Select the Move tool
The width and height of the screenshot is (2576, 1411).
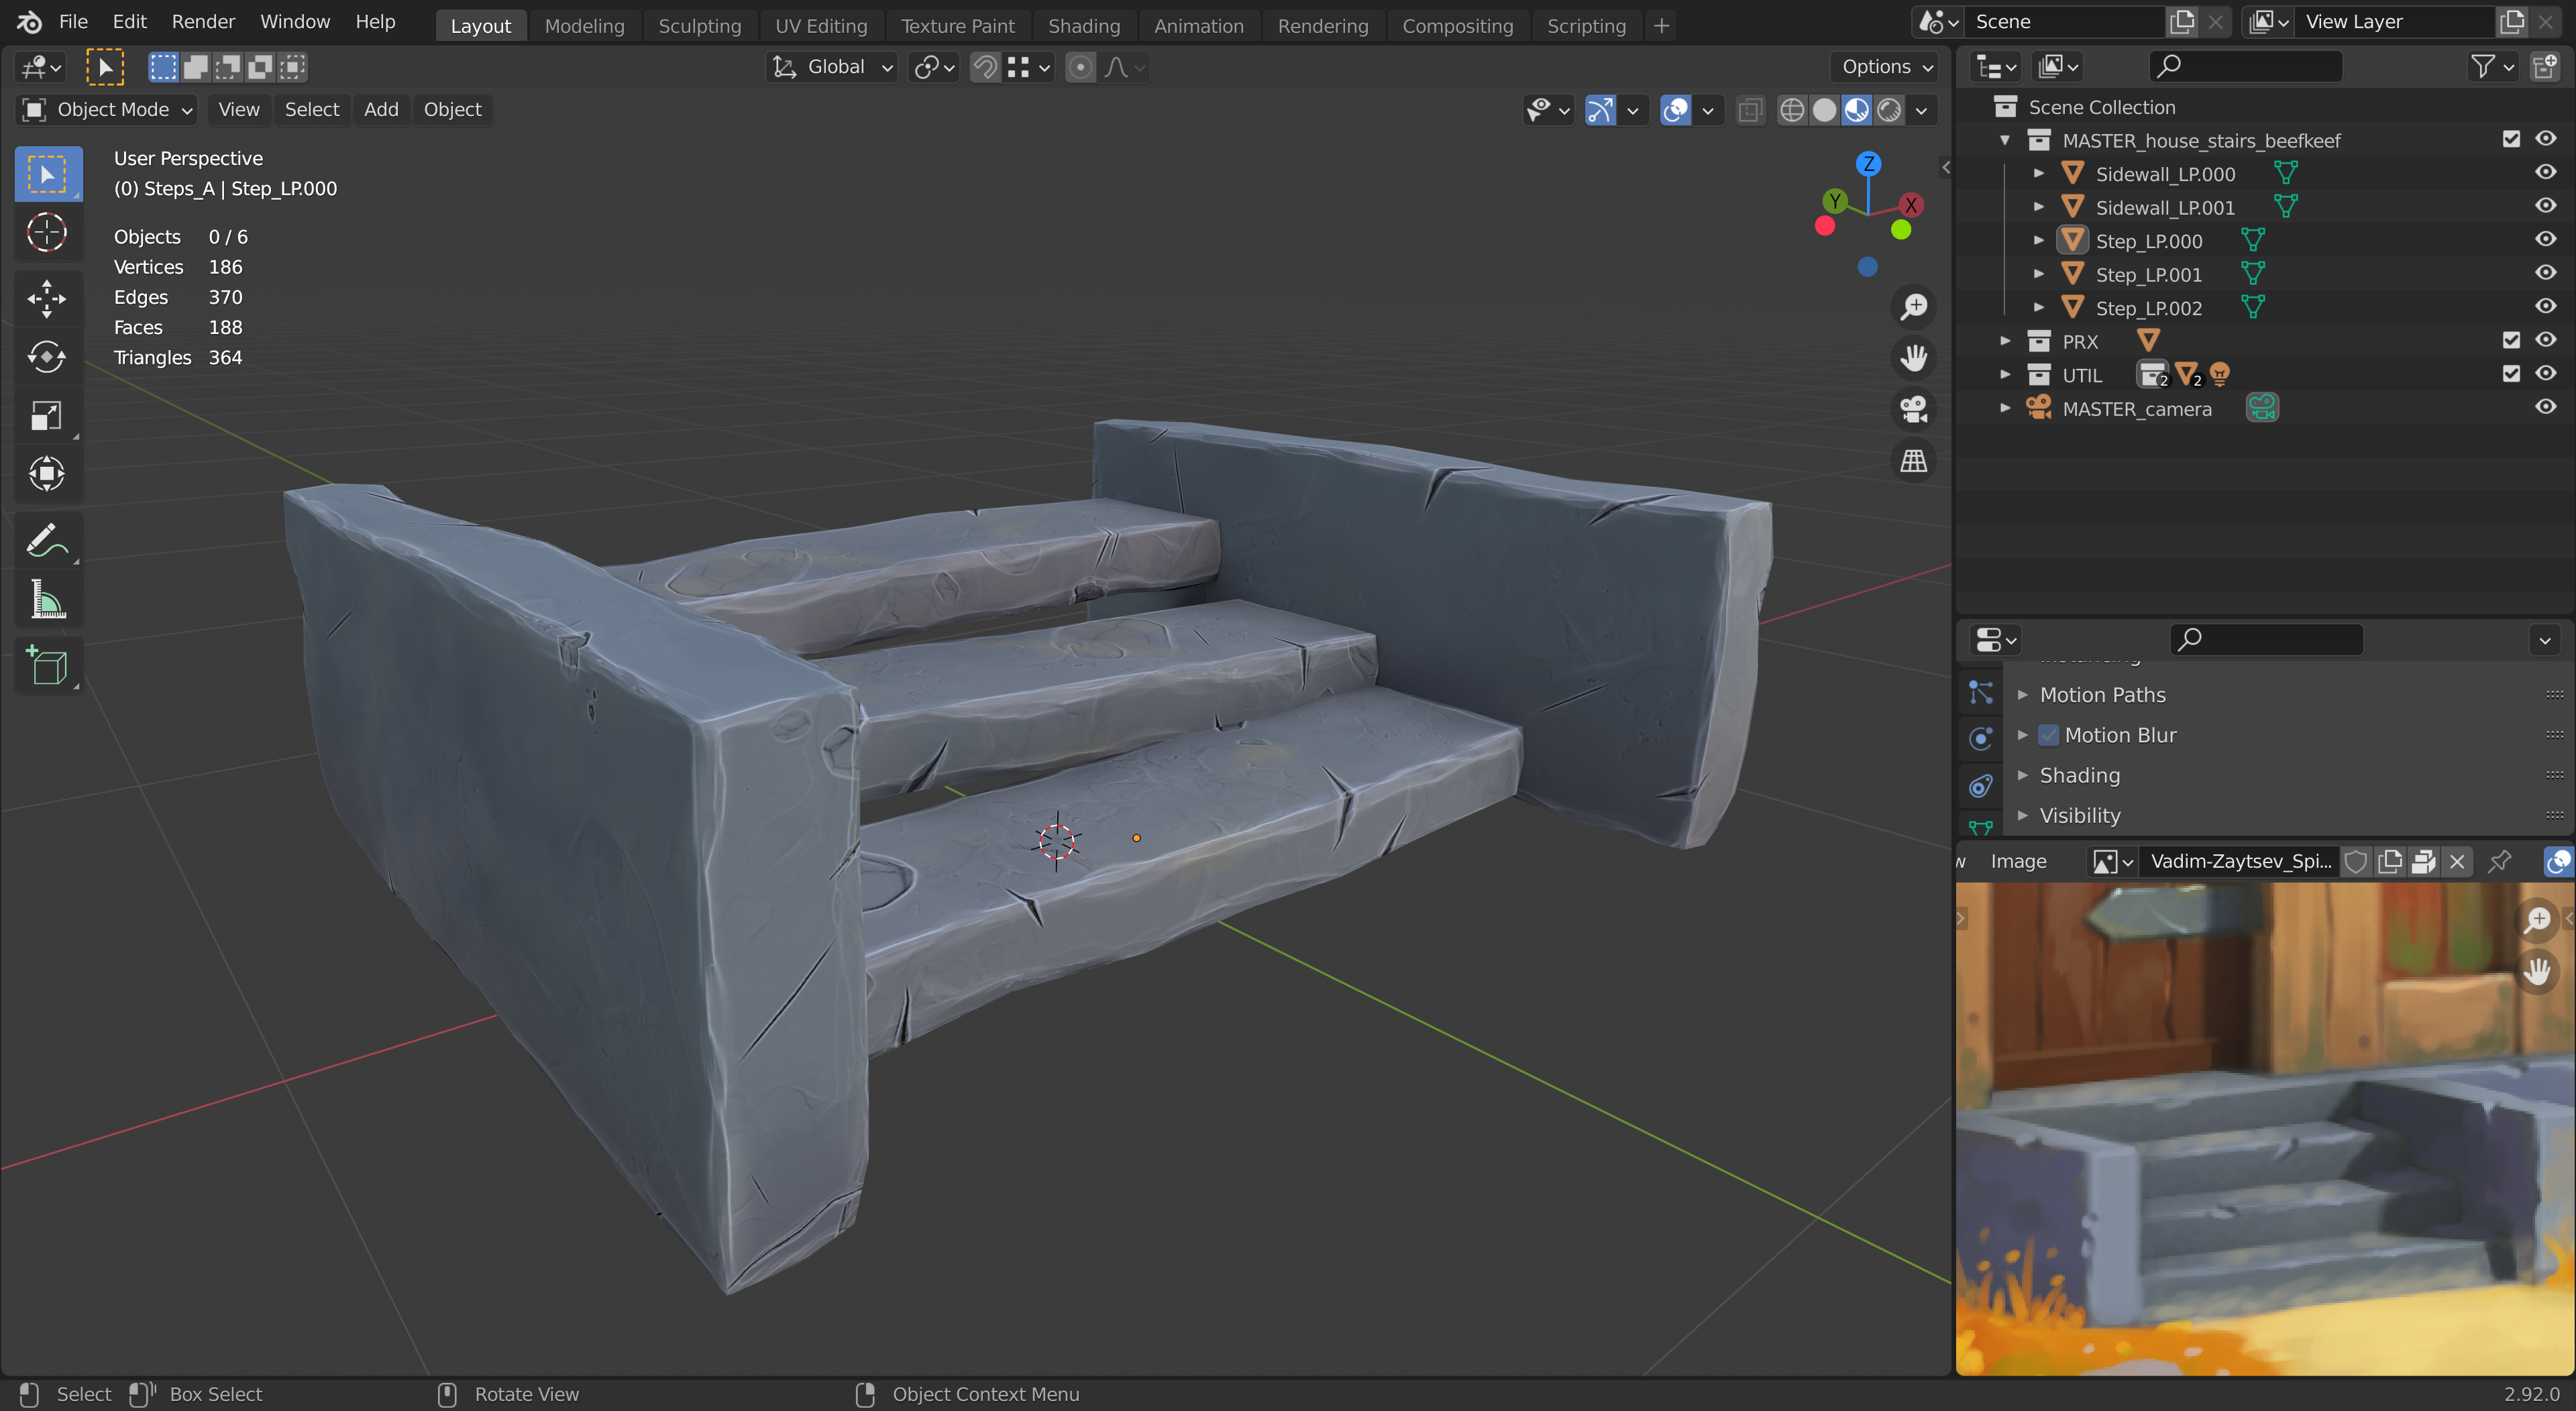(x=46, y=298)
